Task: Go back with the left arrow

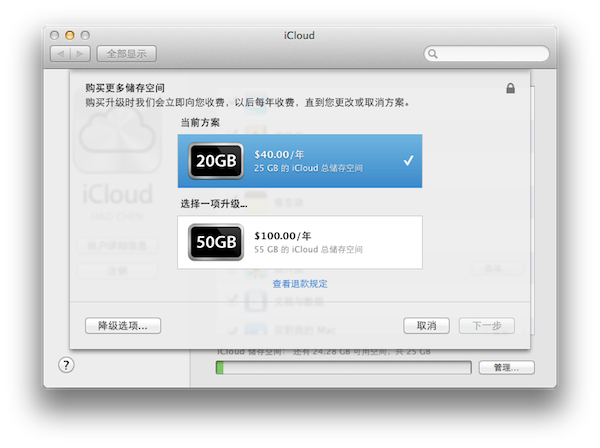Action: (x=60, y=54)
